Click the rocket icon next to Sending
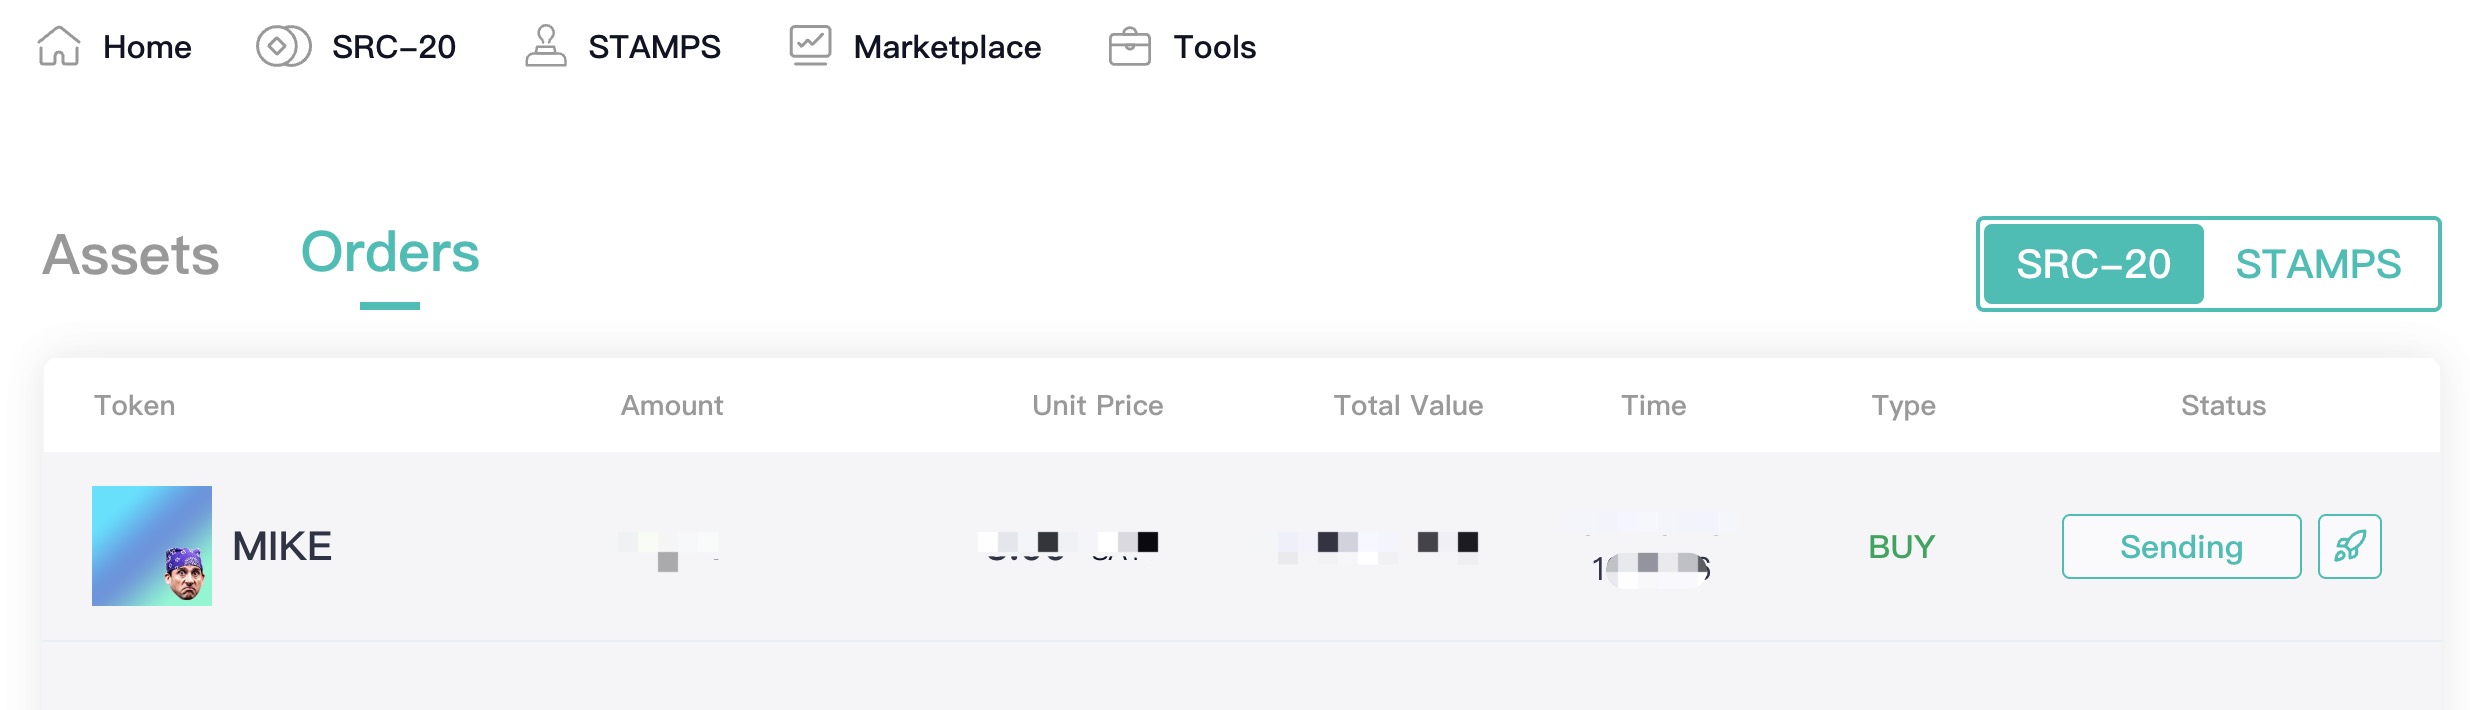Image resolution: width=2470 pixels, height=710 pixels. (2349, 546)
